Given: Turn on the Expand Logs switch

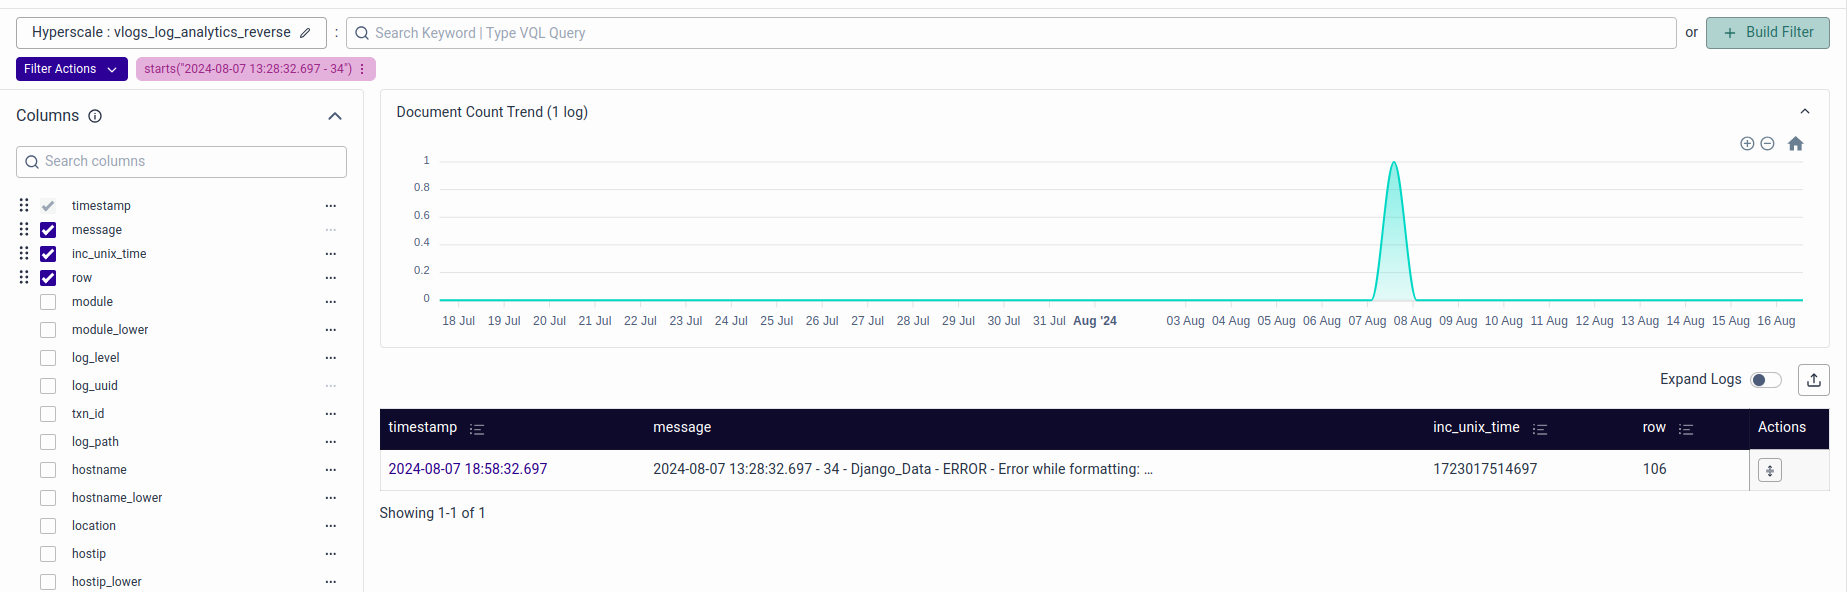Looking at the screenshot, I should [x=1766, y=380].
